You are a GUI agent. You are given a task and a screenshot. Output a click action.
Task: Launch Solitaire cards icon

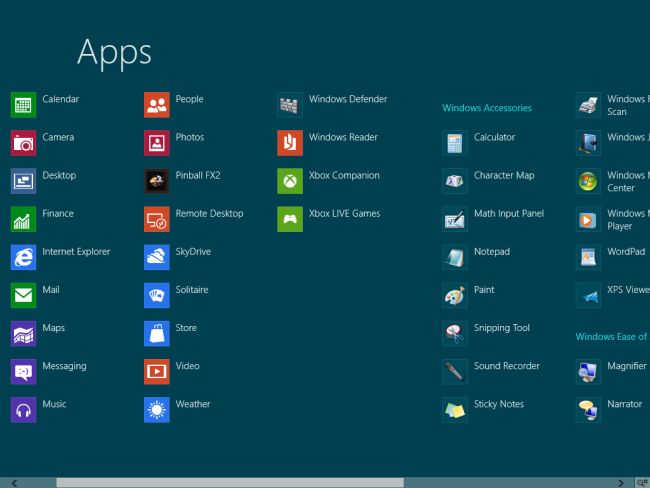tap(157, 296)
